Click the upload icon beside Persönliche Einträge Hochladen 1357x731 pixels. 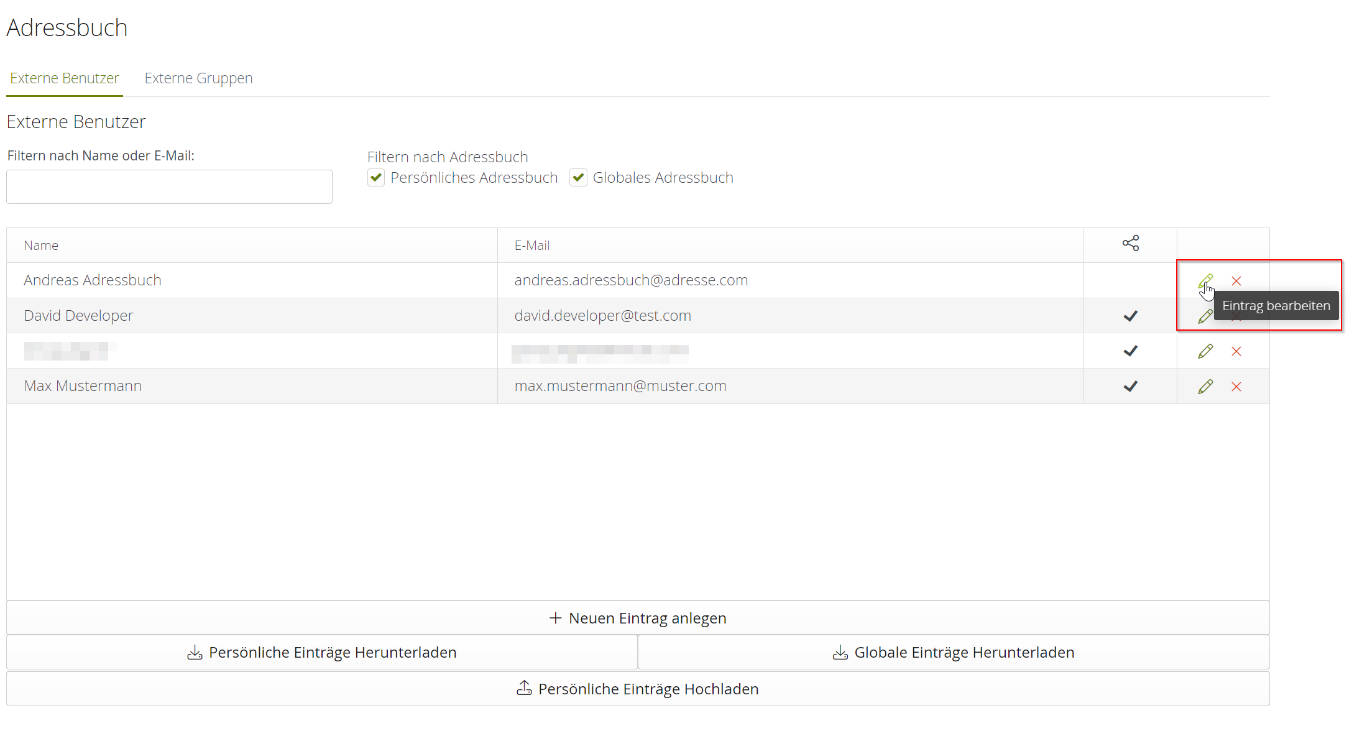523,688
